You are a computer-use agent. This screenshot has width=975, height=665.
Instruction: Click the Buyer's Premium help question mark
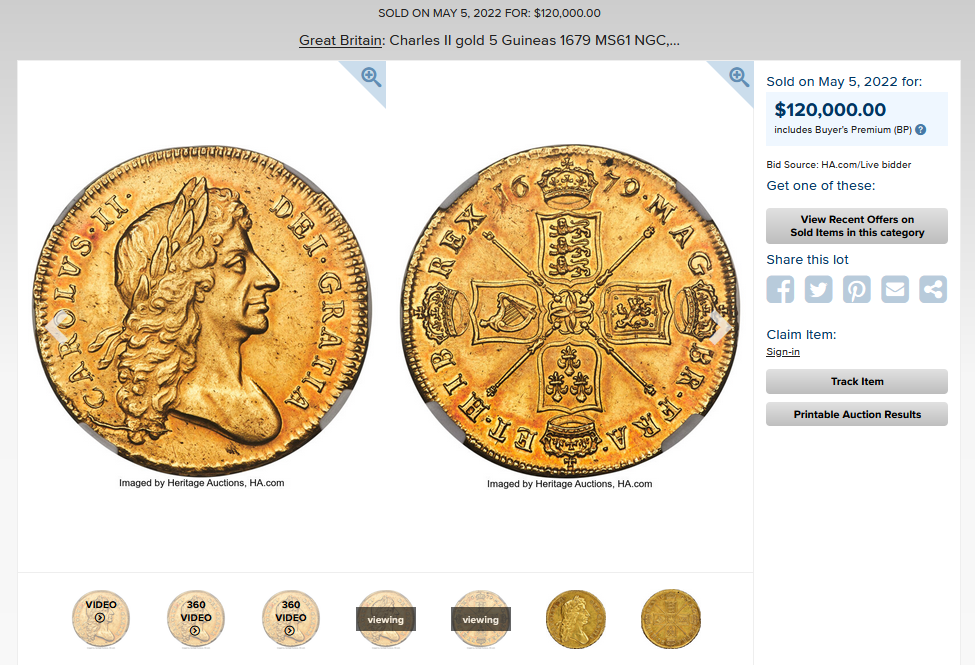921,129
